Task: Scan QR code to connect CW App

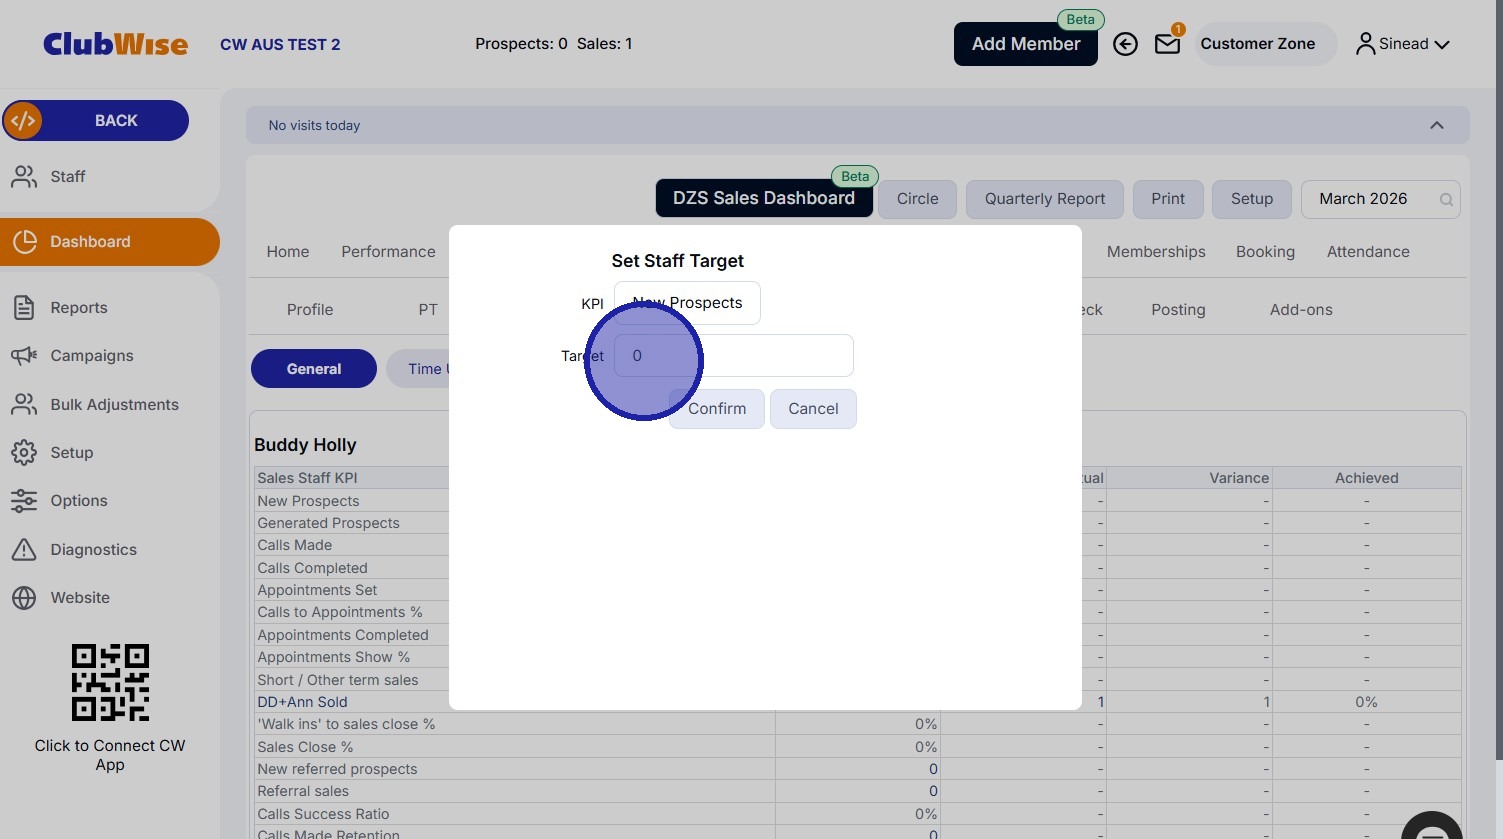Action: pyautogui.click(x=110, y=682)
